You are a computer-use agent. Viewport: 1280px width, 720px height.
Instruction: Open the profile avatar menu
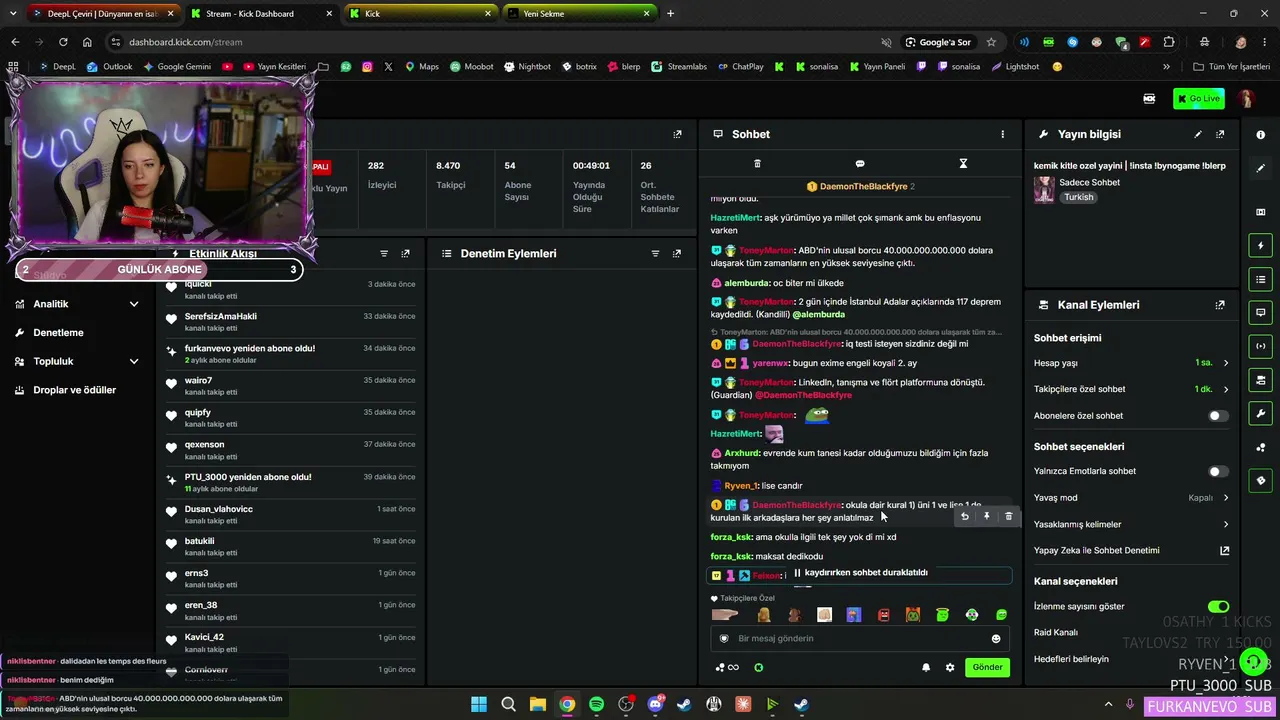pos(1246,98)
